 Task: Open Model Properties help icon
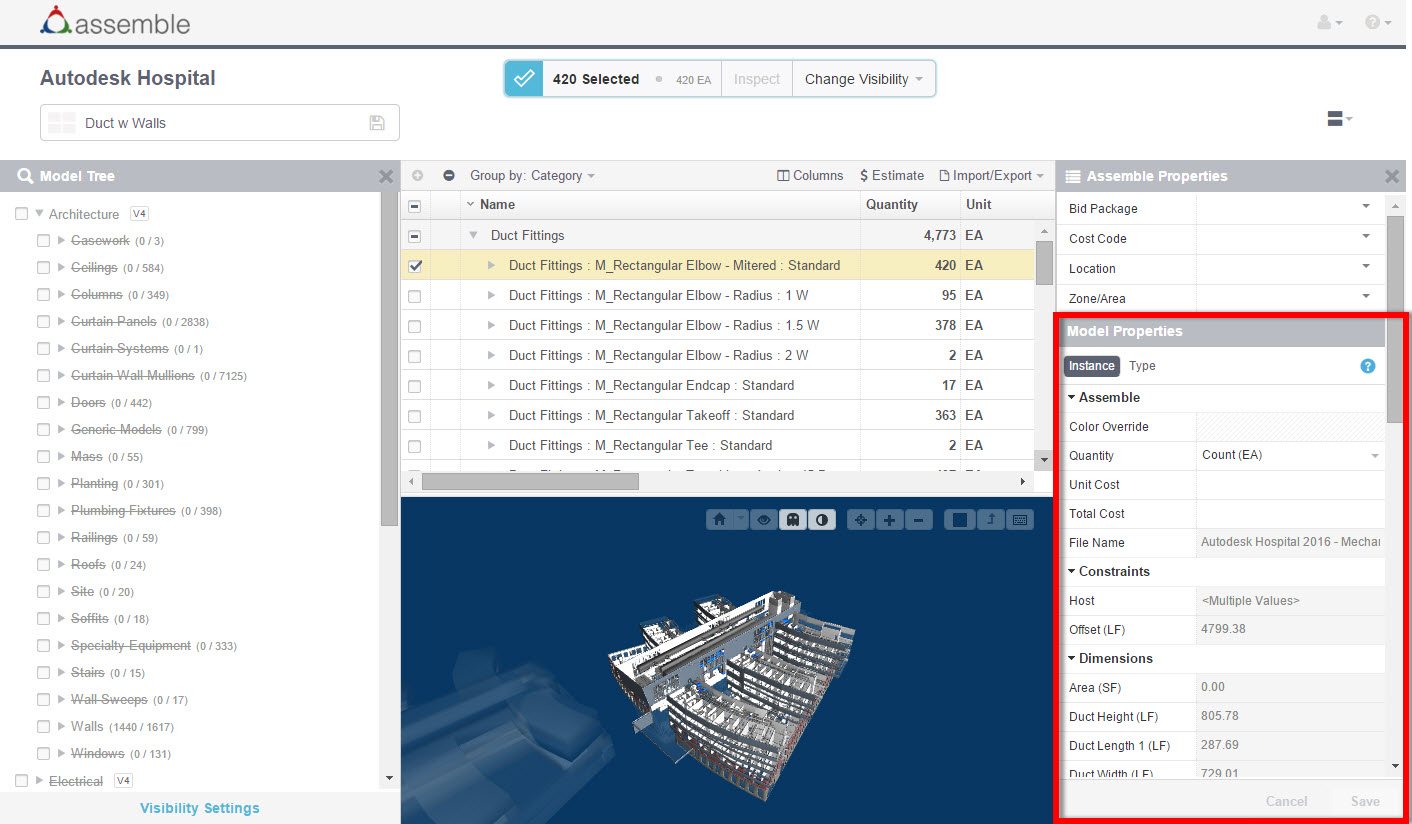[x=1368, y=366]
